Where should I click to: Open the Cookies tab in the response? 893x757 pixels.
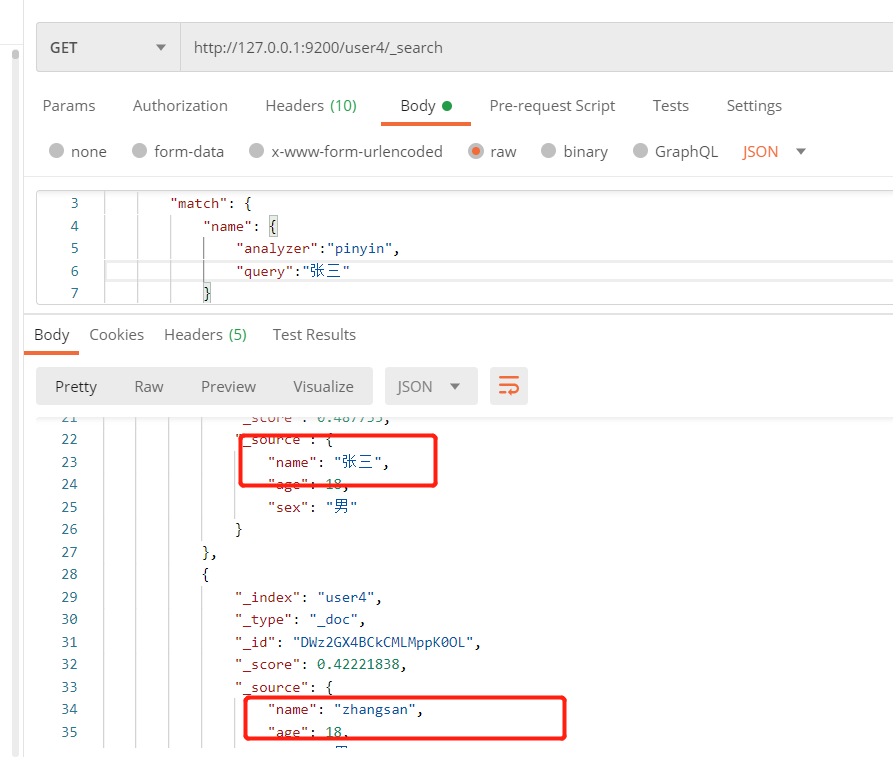pyautogui.click(x=116, y=334)
